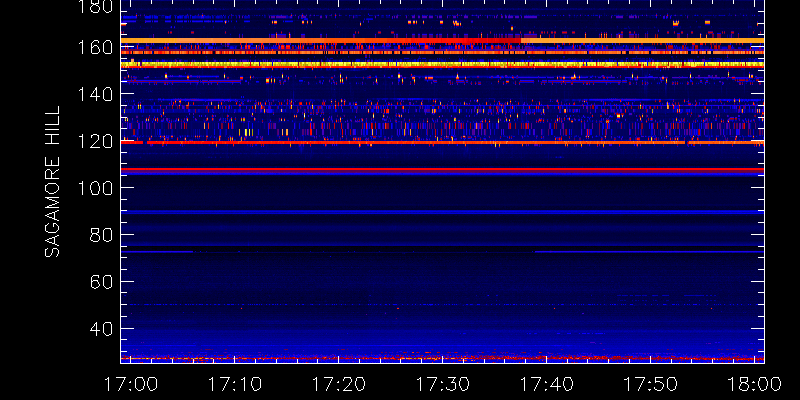
Task: Click the solid red band near 108
Action: pyautogui.click(x=442, y=169)
